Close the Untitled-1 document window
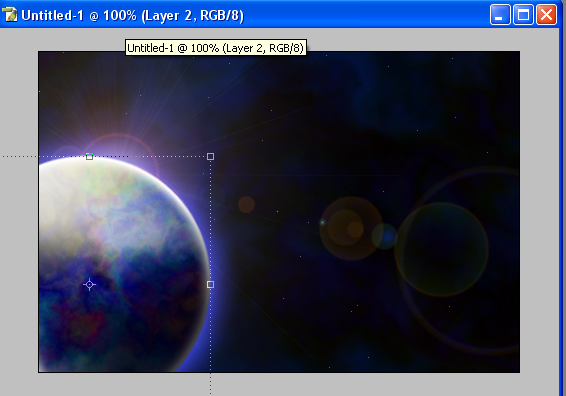The width and height of the screenshot is (566, 396). (x=546, y=15)
